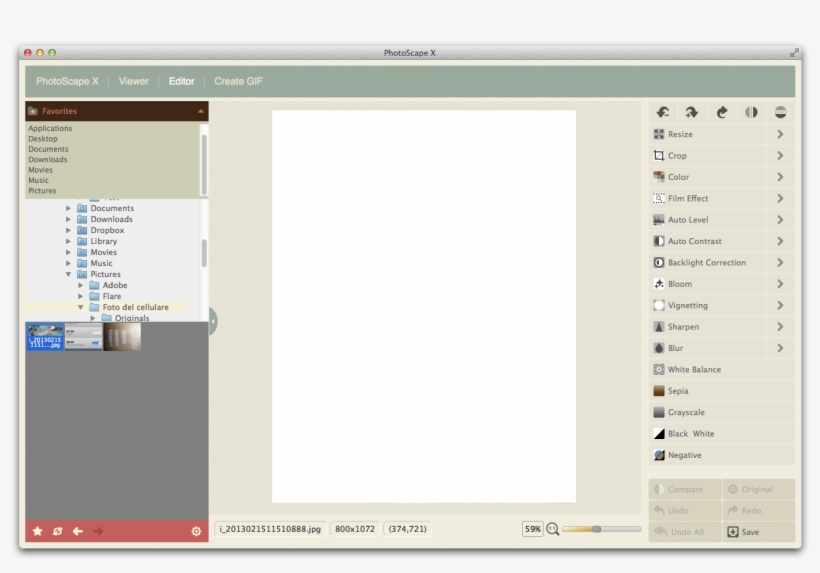Screen dimensions: 820x573
Task: Click the Auto Contrast icon
Action: (x=659, y=242)
